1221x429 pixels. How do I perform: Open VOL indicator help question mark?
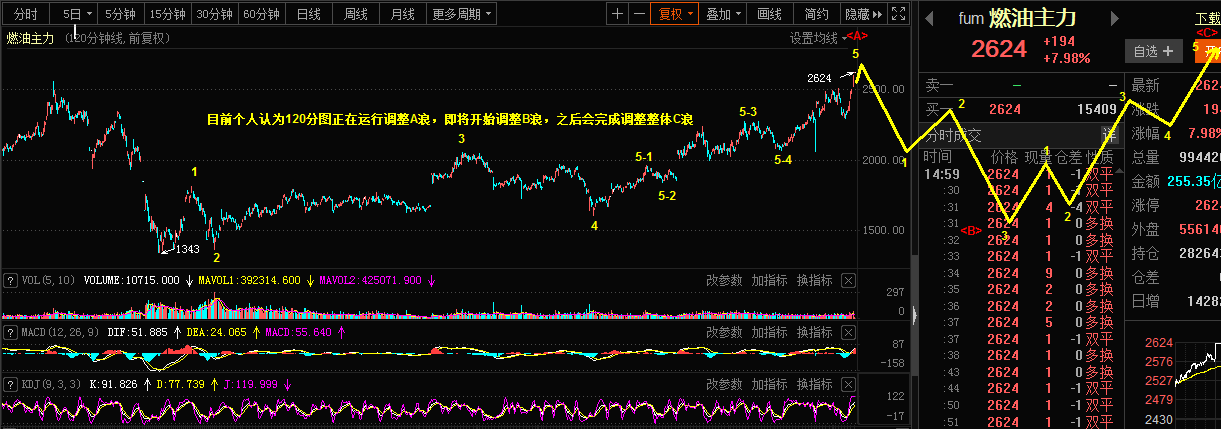click(11, 281)
